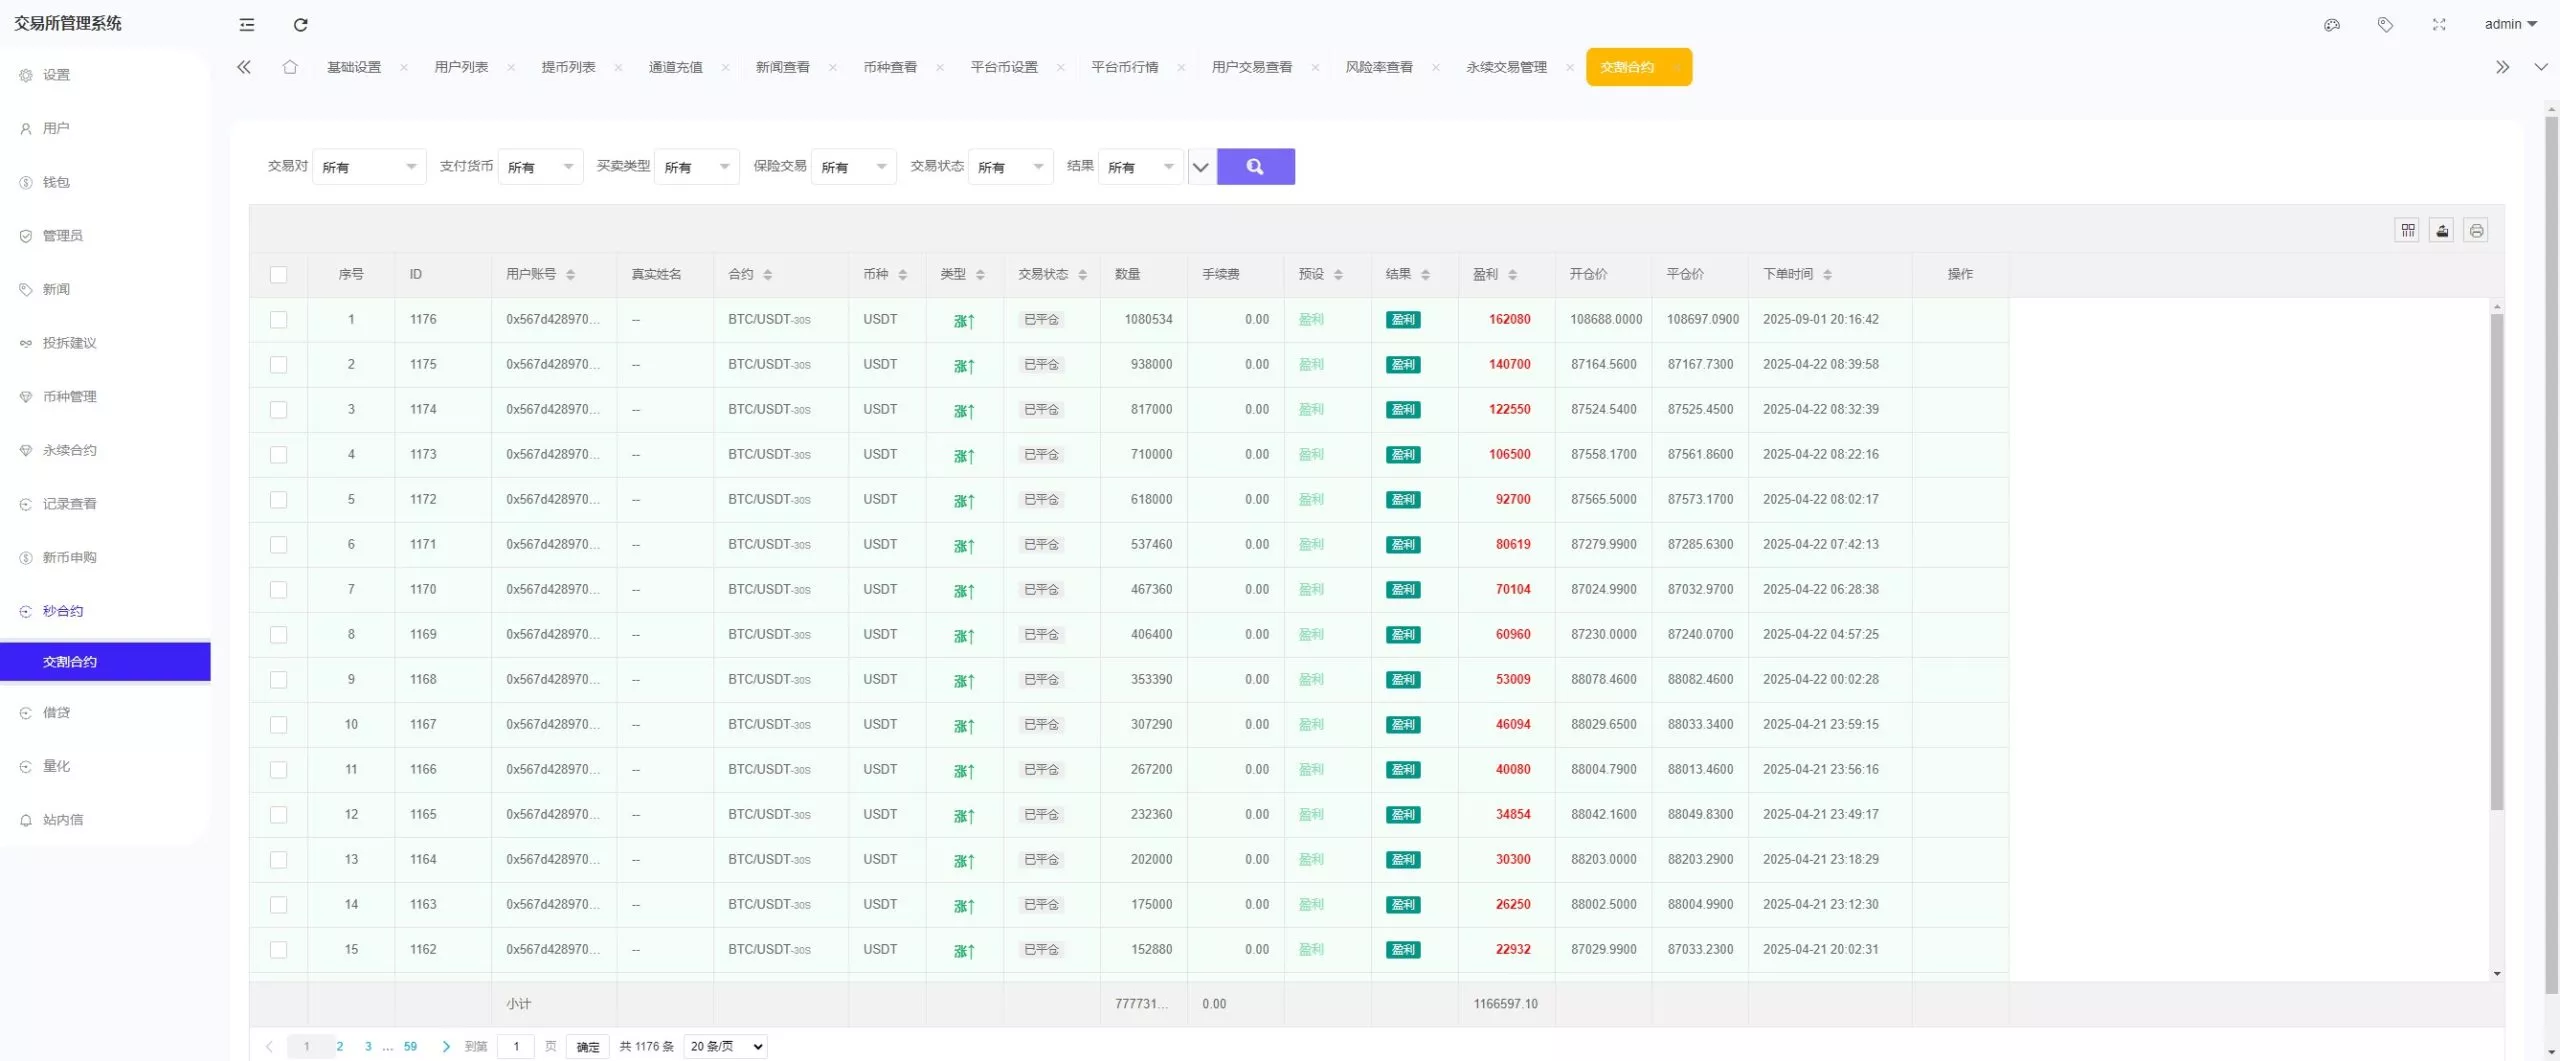Screen dimensions: 2560x1061
Task: Export the table using the export icon
Action: pos(2442,229)
